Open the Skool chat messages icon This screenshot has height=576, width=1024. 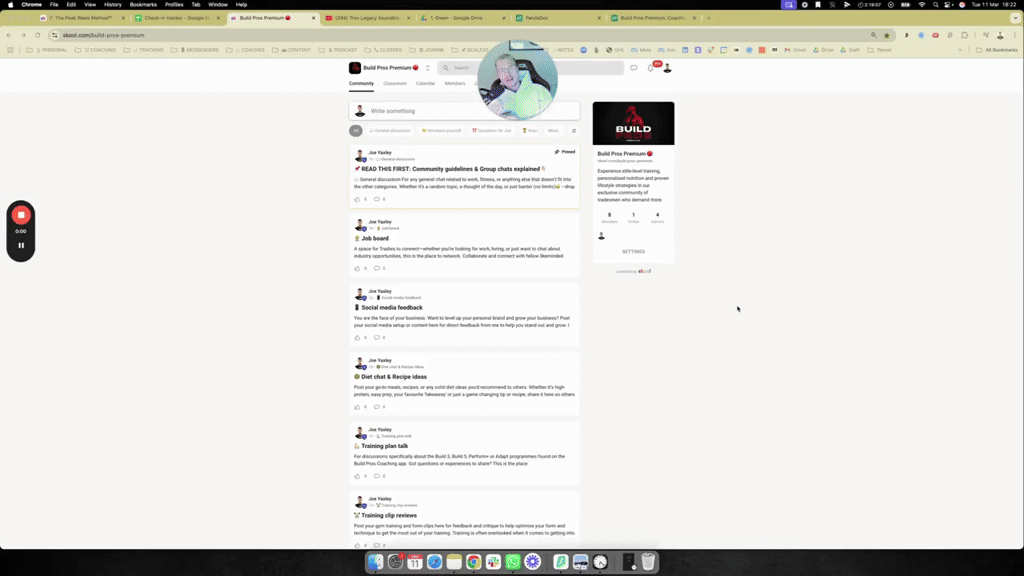coord(633,68)
